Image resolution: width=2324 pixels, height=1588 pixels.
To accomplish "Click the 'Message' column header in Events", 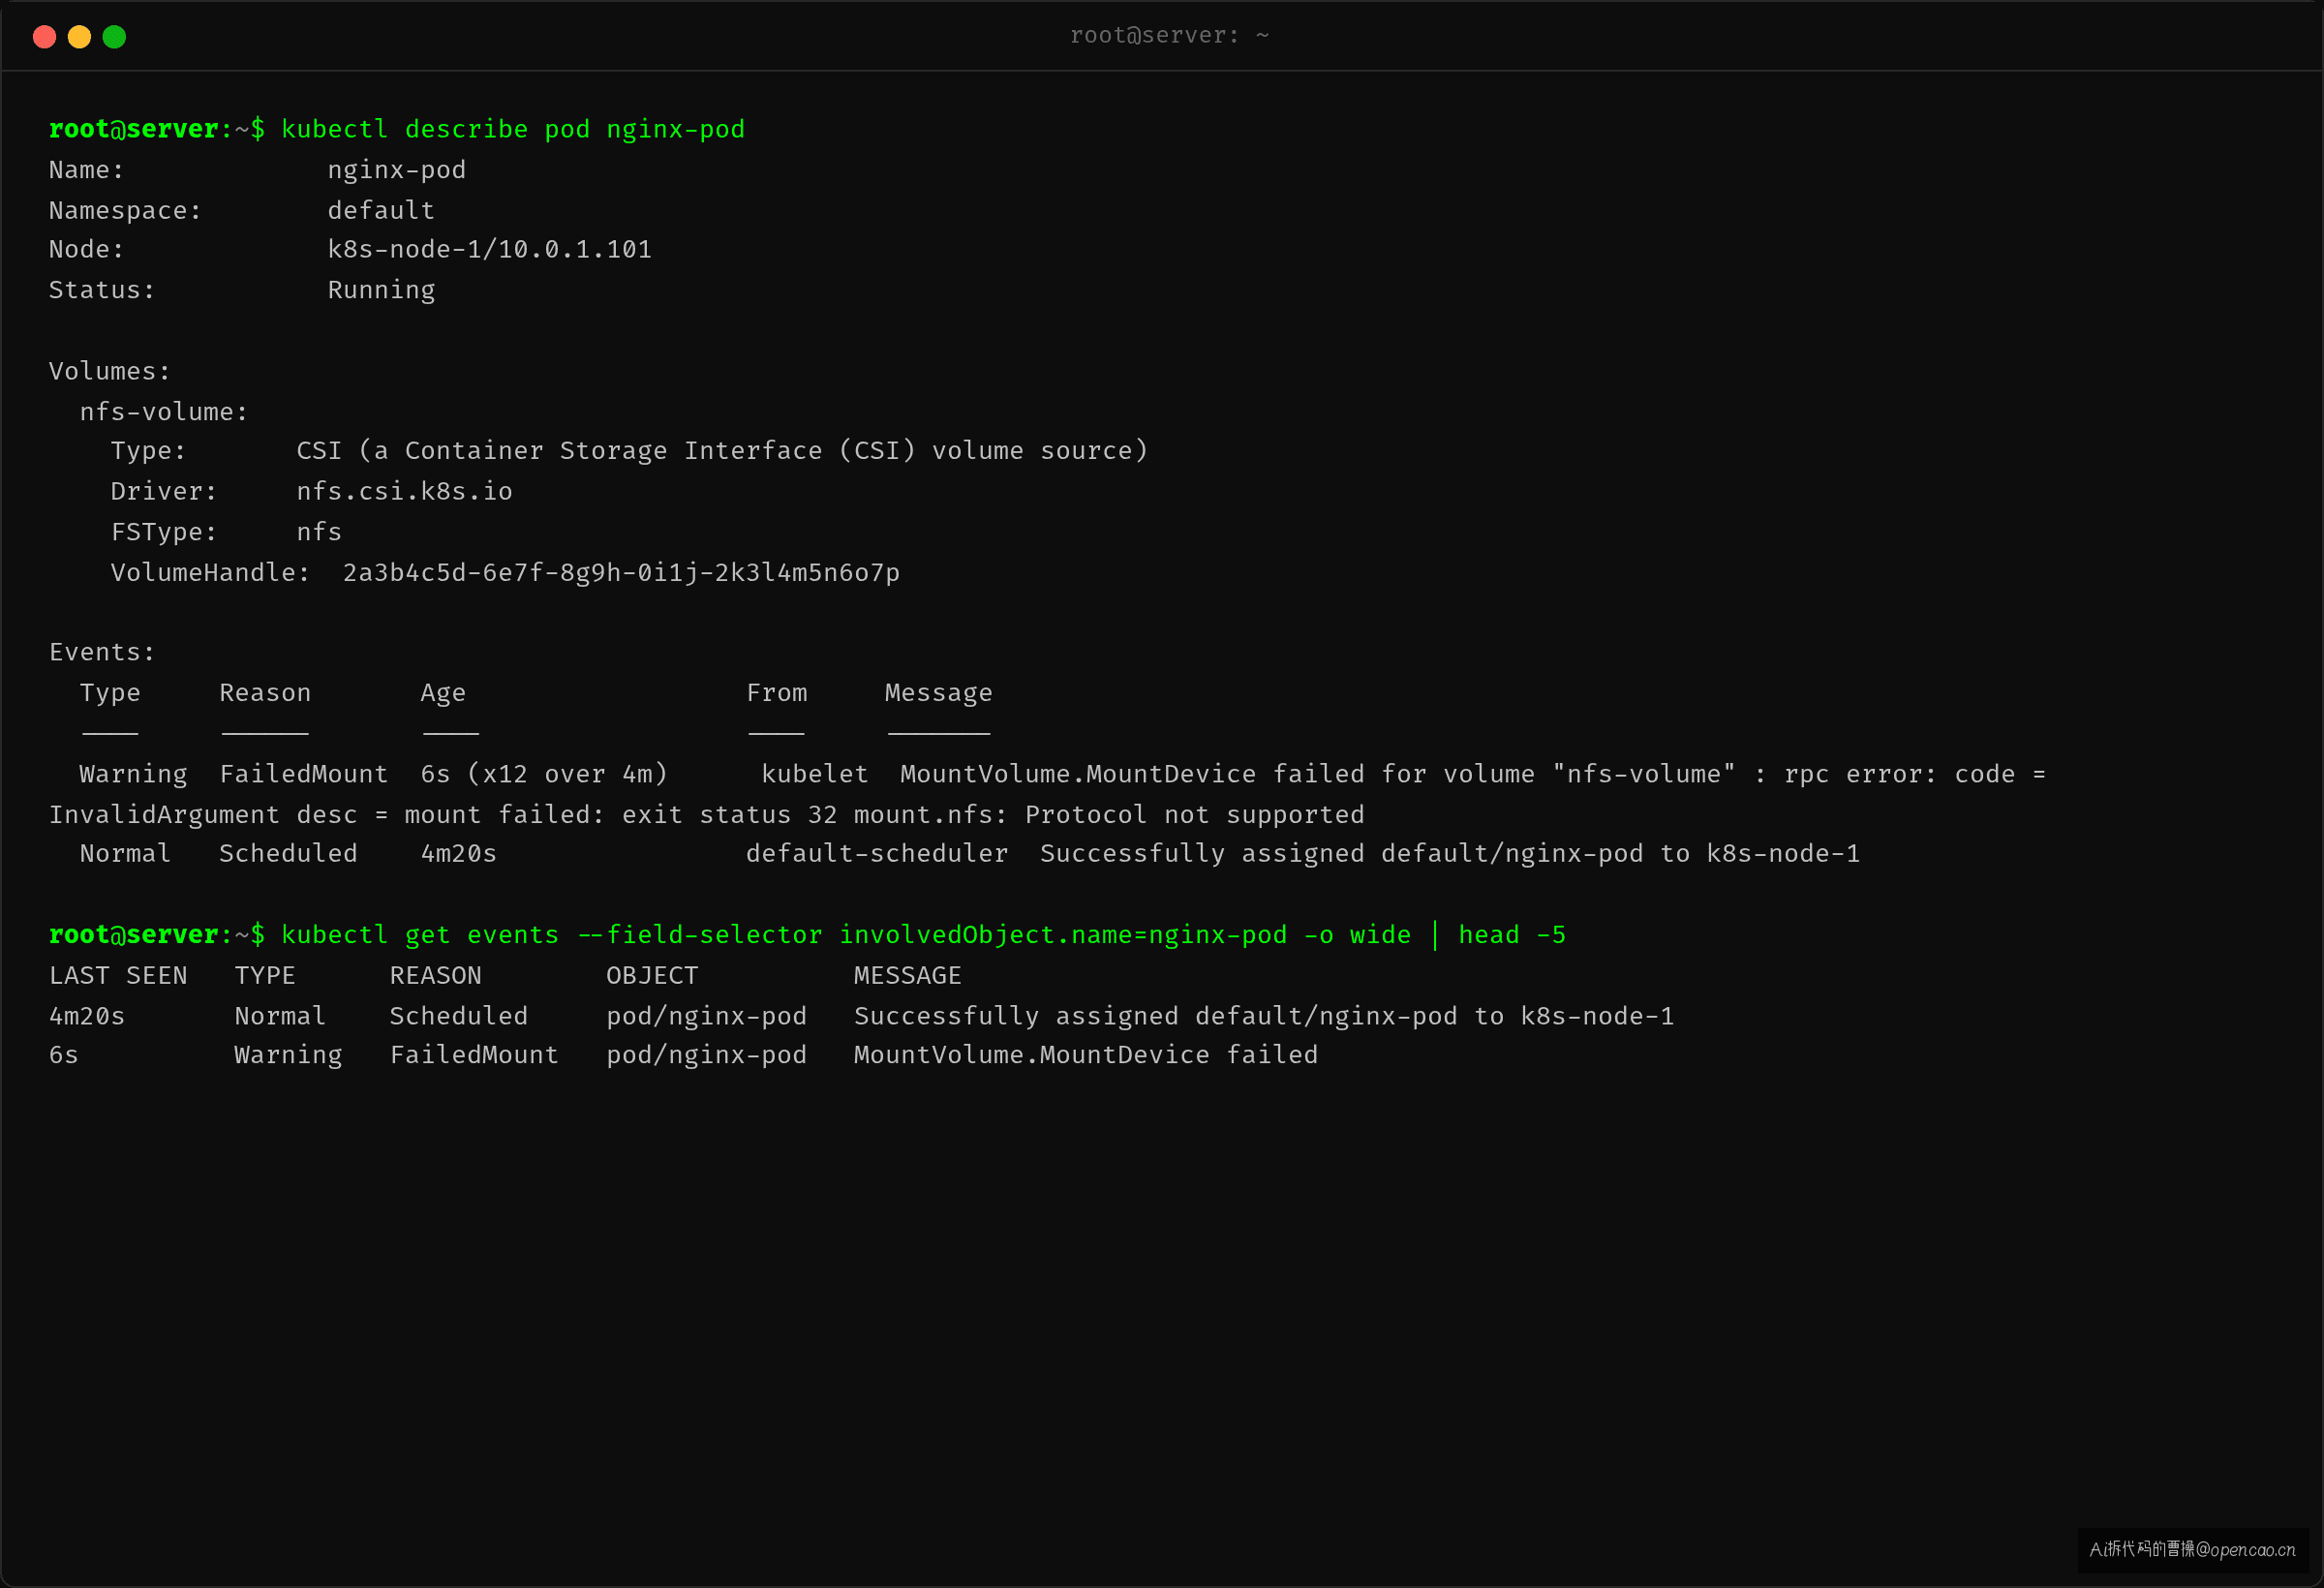I will [x=939, y=694].
